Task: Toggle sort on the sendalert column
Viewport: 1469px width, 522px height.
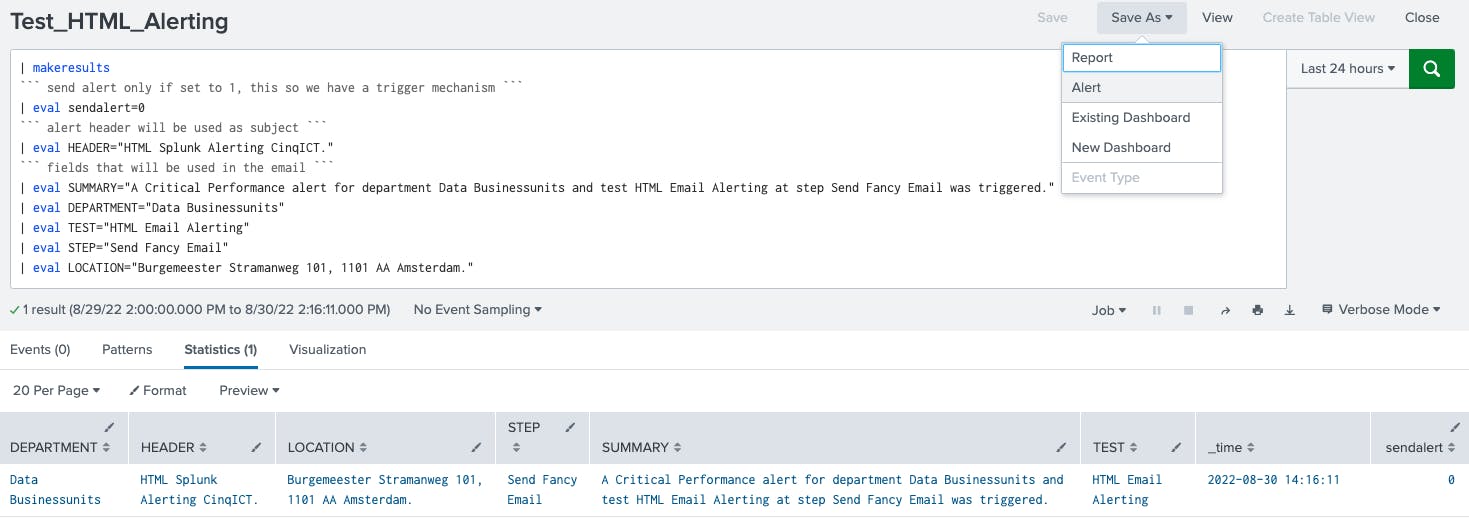Action: tap(1420, 447)
